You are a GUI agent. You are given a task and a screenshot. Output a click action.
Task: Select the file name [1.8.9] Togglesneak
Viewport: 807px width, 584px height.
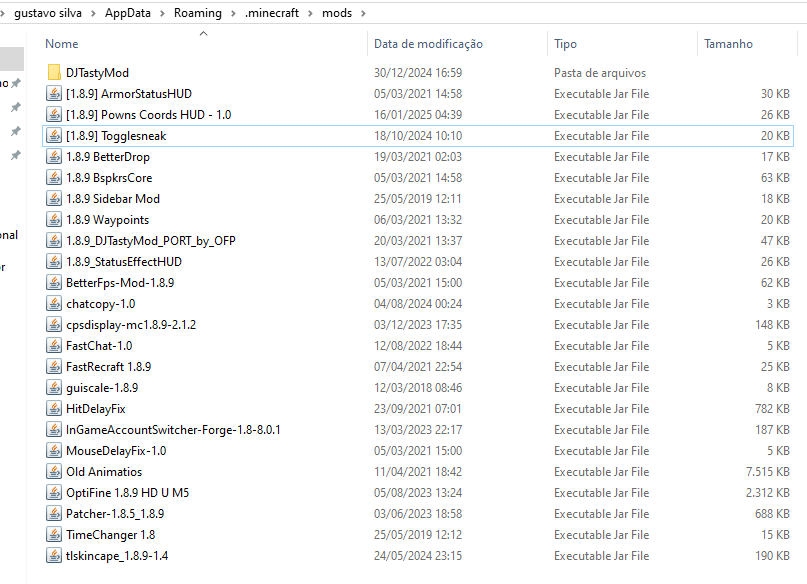[x=116, y=136]
